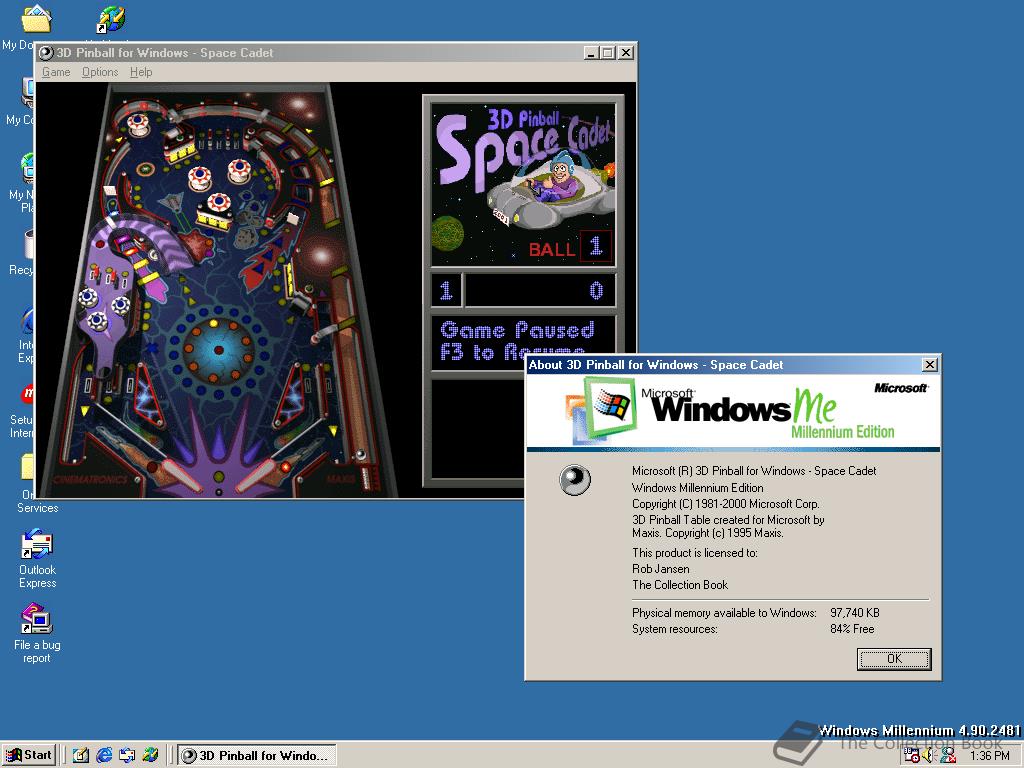
Task: Click the network tray icon with the red X
Action: [948, 756]
